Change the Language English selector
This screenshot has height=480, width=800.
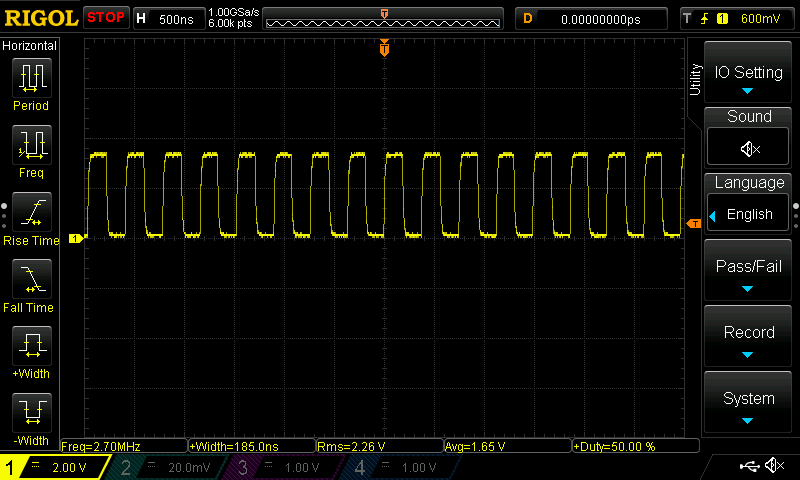coord(748,214)
